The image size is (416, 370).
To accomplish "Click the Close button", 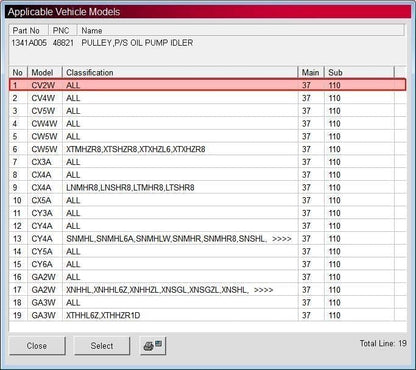I will click(37, 346).
